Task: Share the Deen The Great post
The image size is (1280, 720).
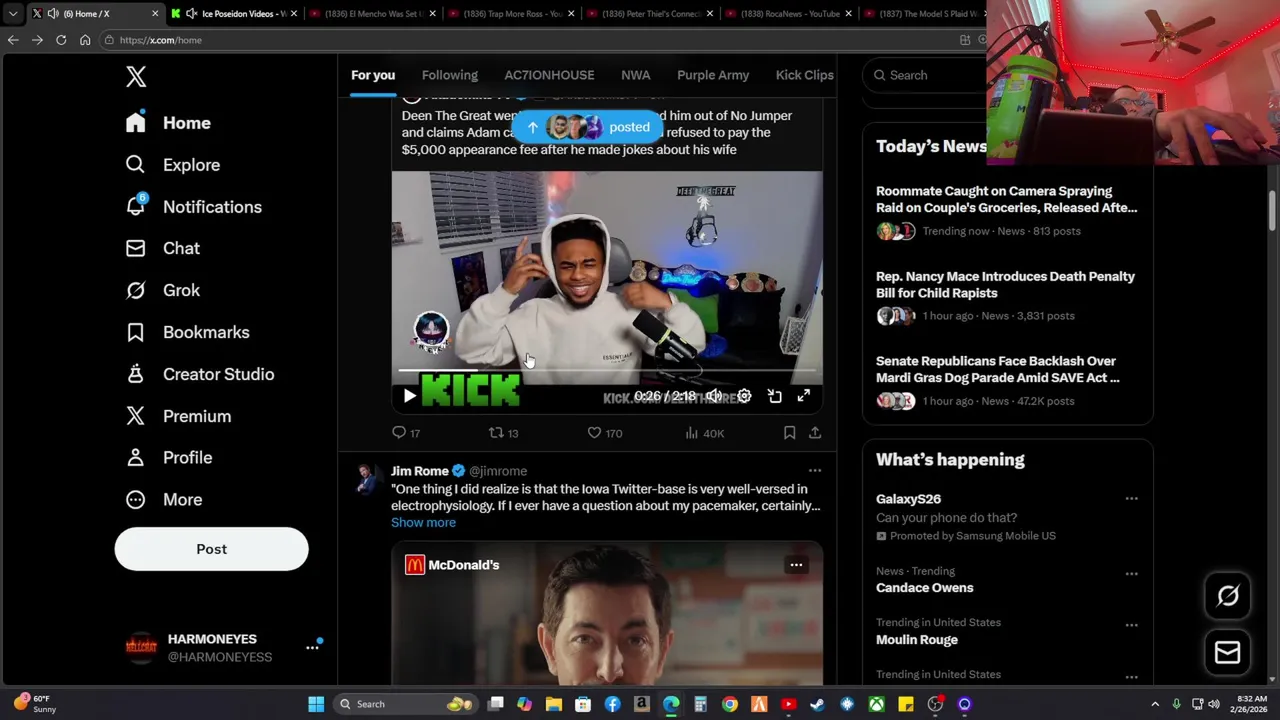Action: pyautogui.click(x=815, y=433)
